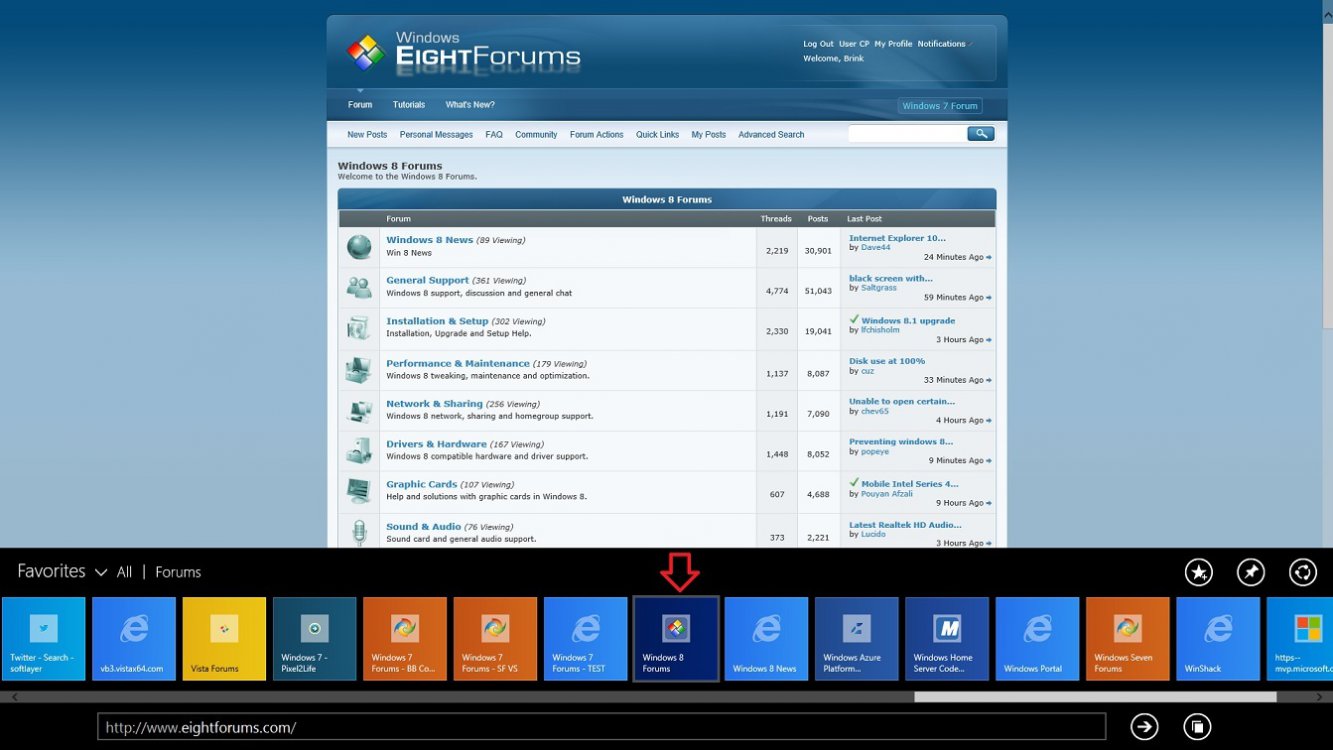
Task: Click the Windows 7 Forum button
Action: point(939,106)
